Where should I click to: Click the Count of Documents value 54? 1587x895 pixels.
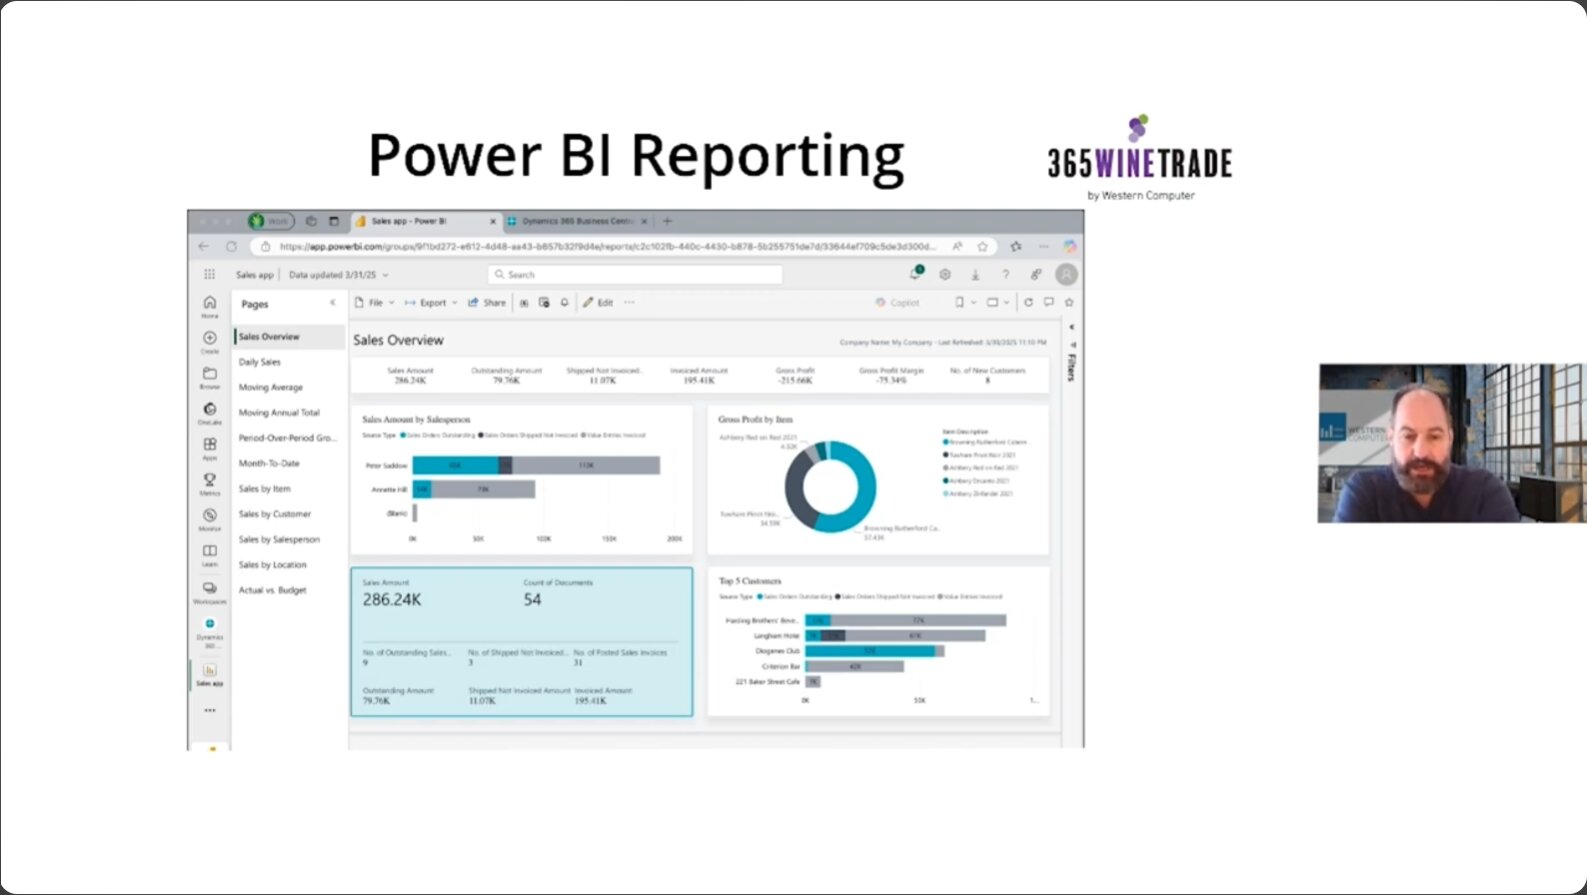point(532,600)
